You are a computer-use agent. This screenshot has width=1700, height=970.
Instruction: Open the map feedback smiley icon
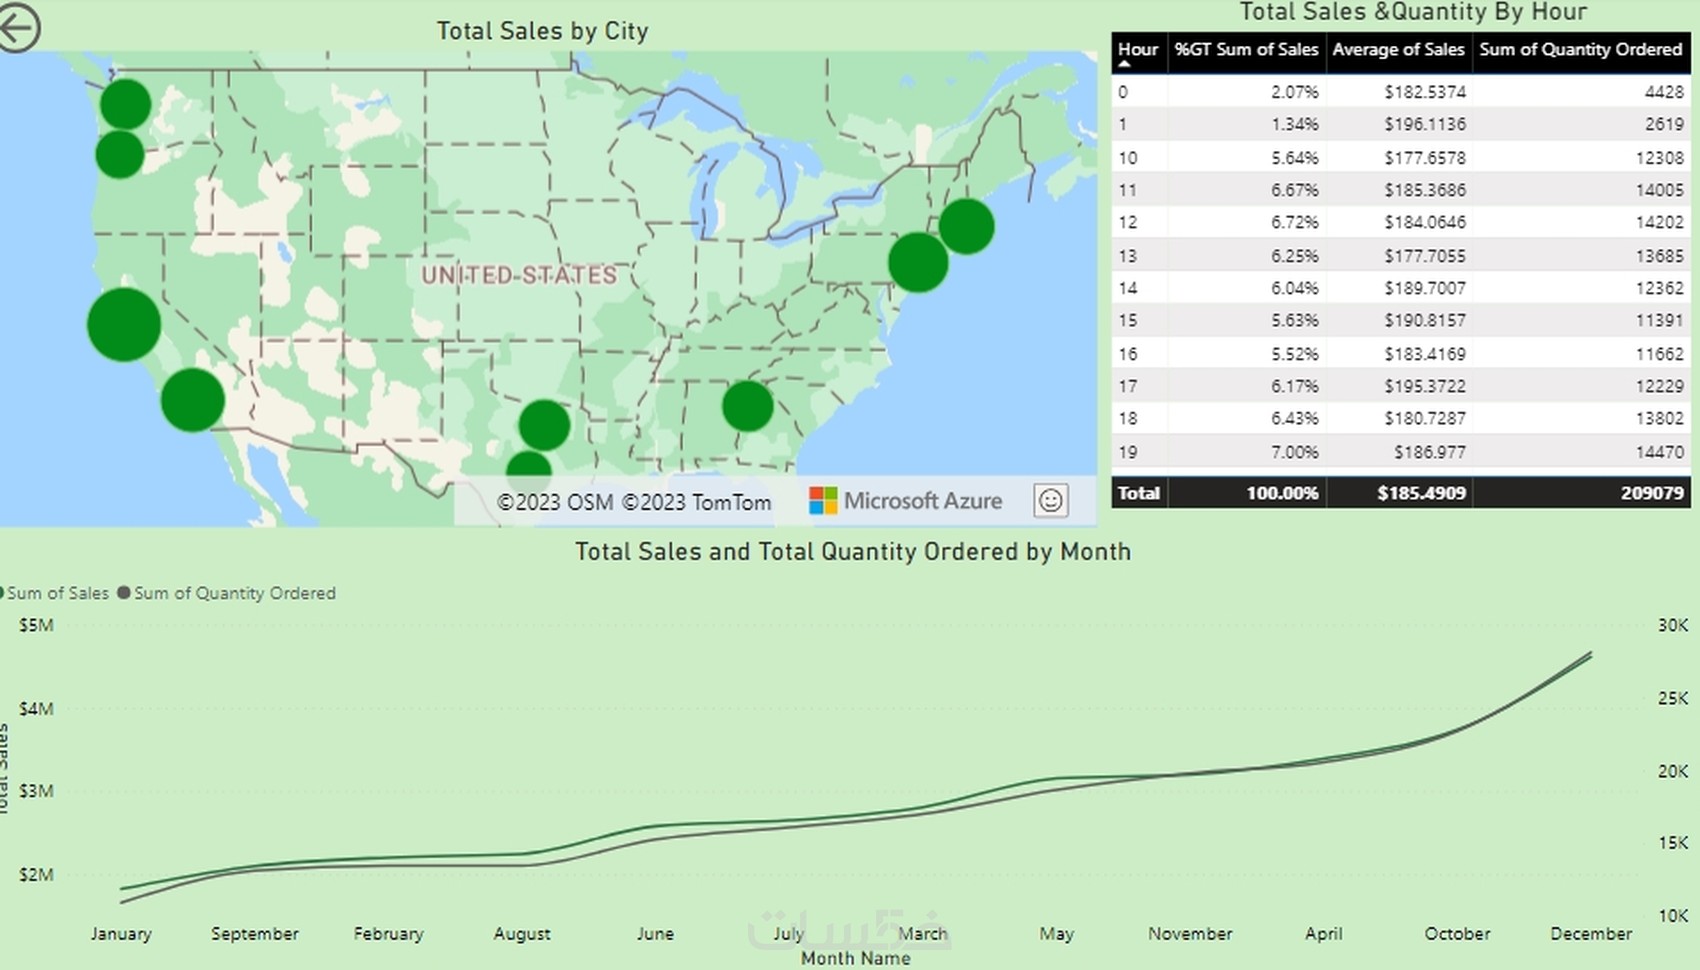(x=1050, y=500)
